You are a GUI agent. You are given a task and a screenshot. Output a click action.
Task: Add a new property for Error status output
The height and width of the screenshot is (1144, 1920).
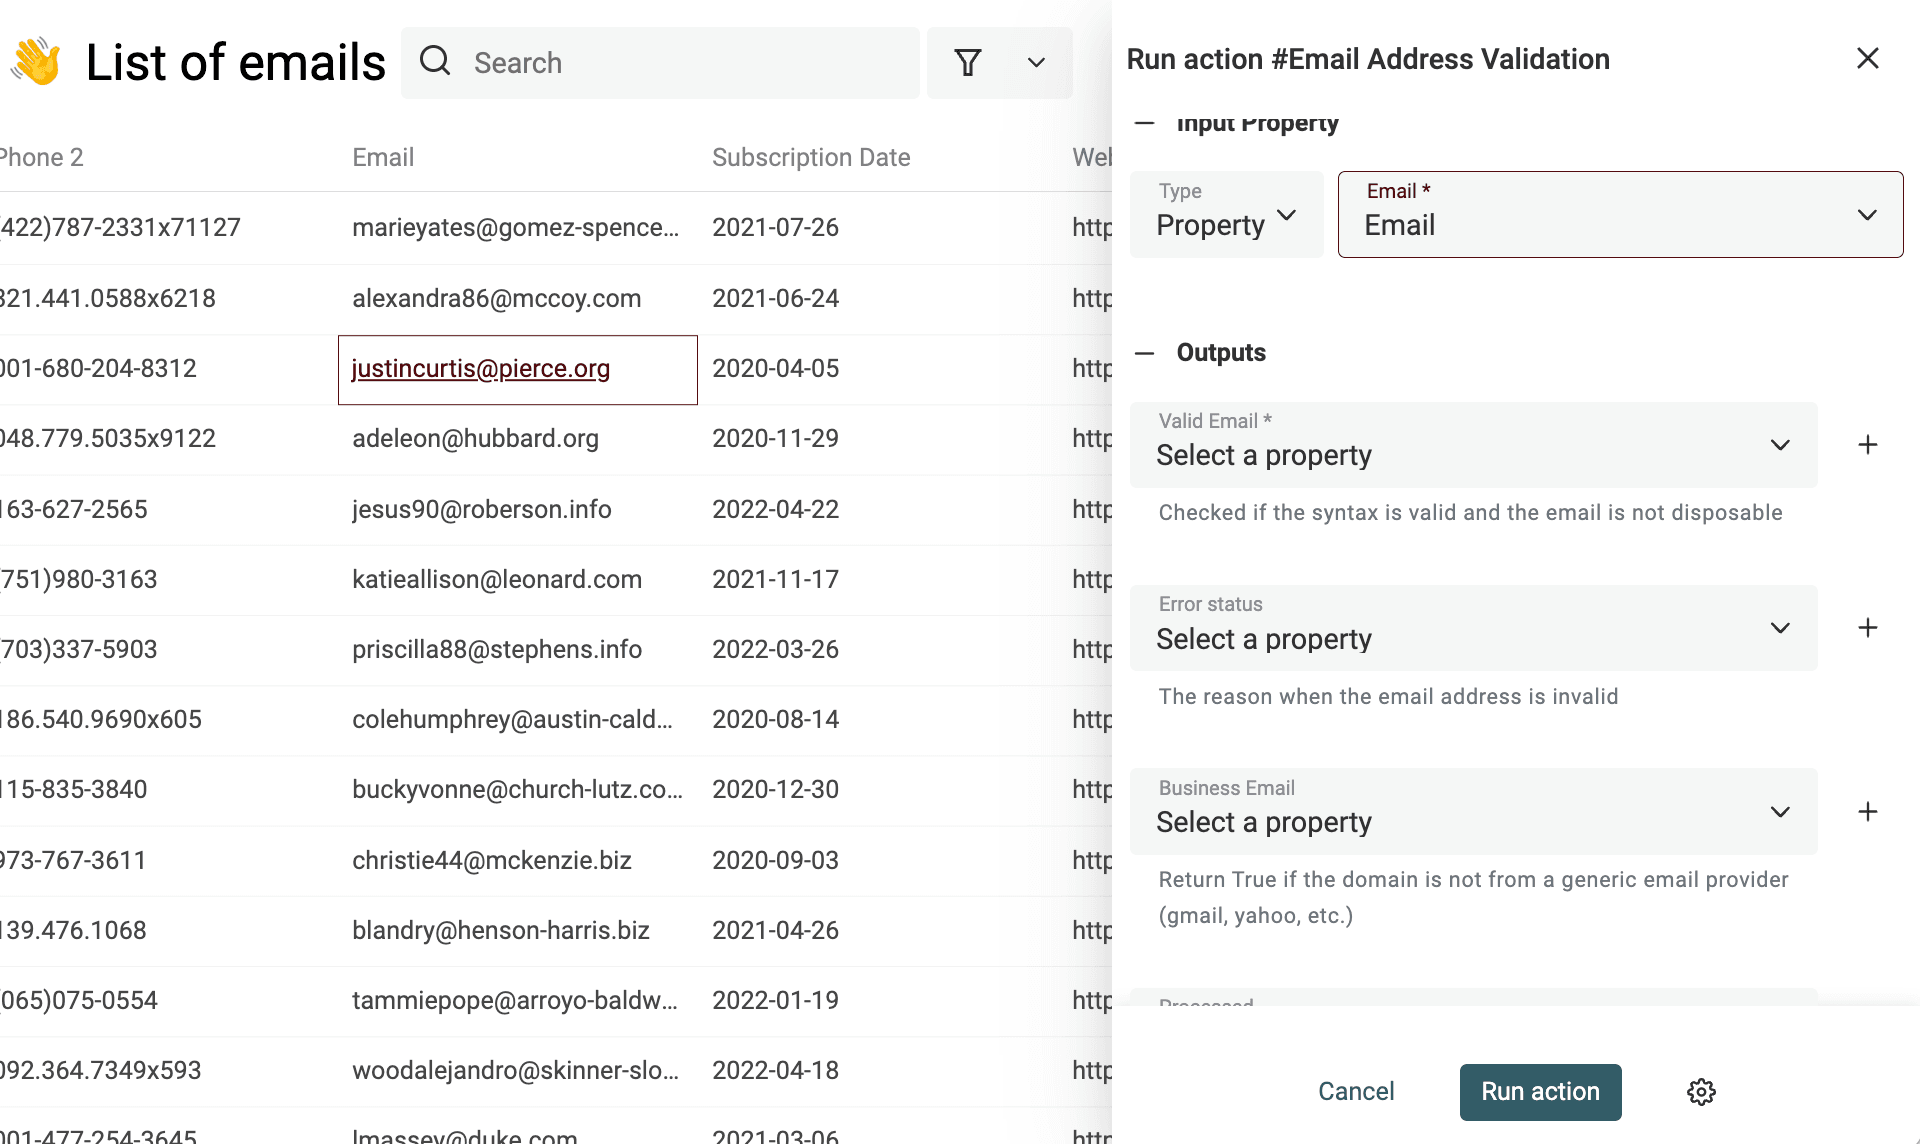tap(1868, 628)
